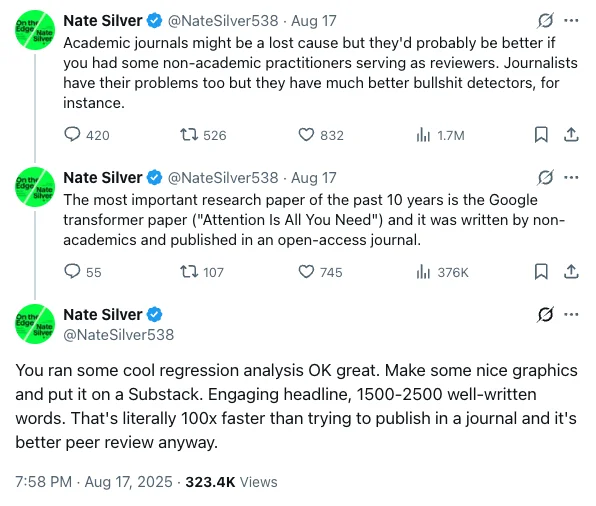Bookmark the academic journals tweet
This screenshot has width=596, height=506.
541,135
